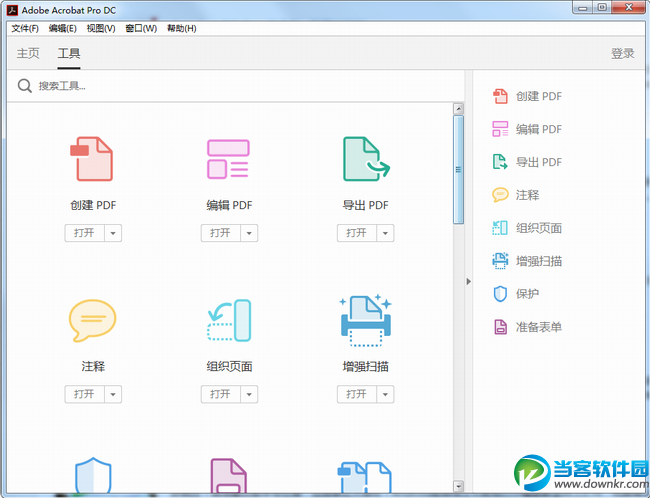650x498 pixels.
Task: Expand dropdown arrow beside 注释 打开
Action: click(113, 394)
